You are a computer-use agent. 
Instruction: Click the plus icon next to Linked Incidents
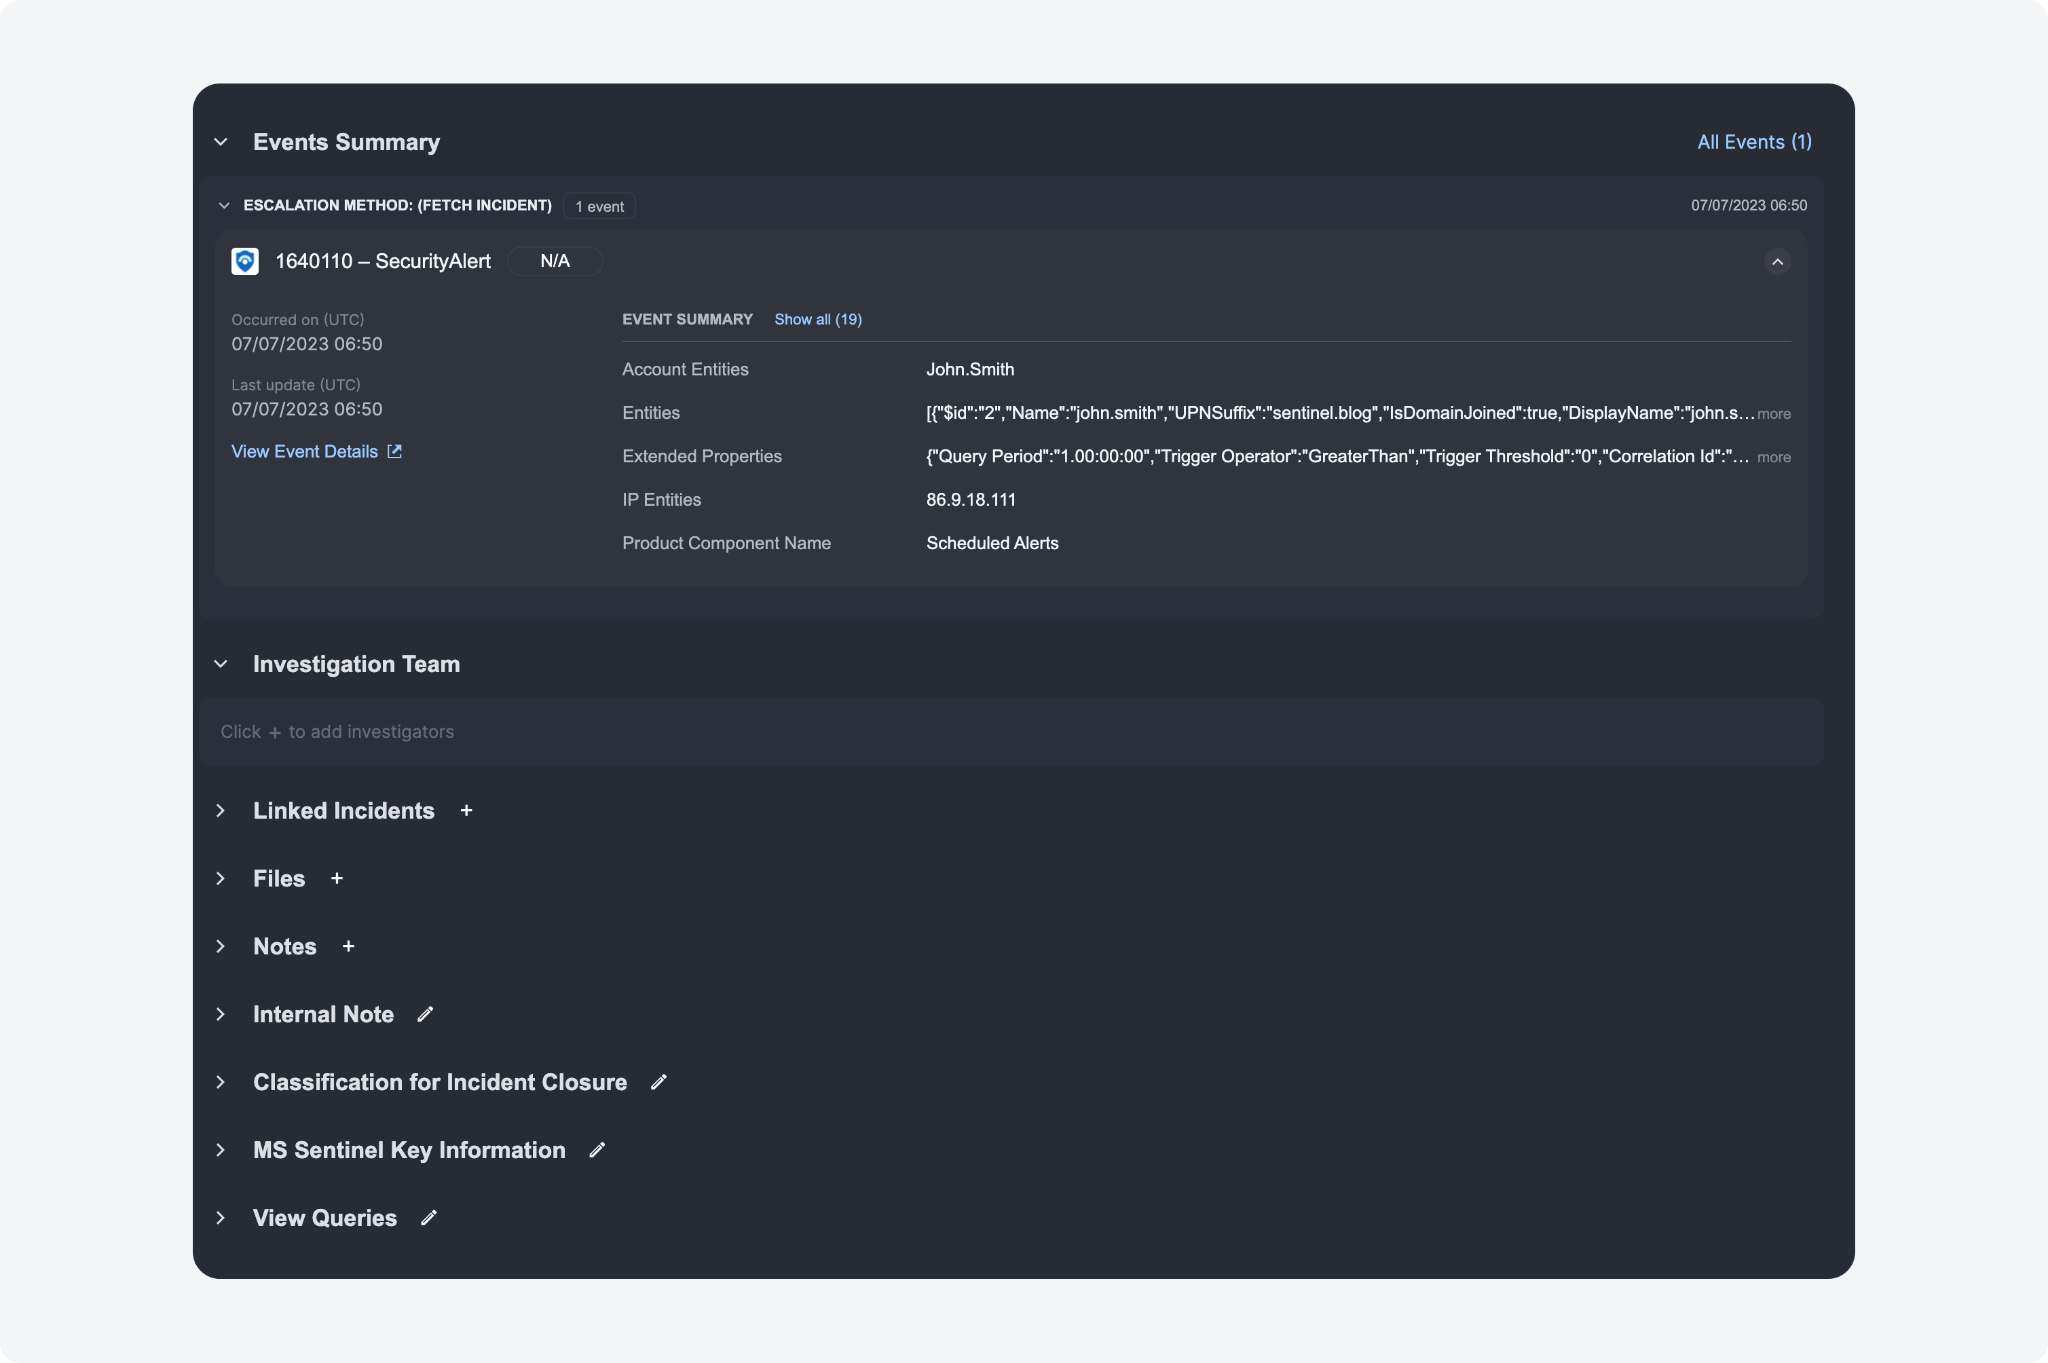(466, 811)
